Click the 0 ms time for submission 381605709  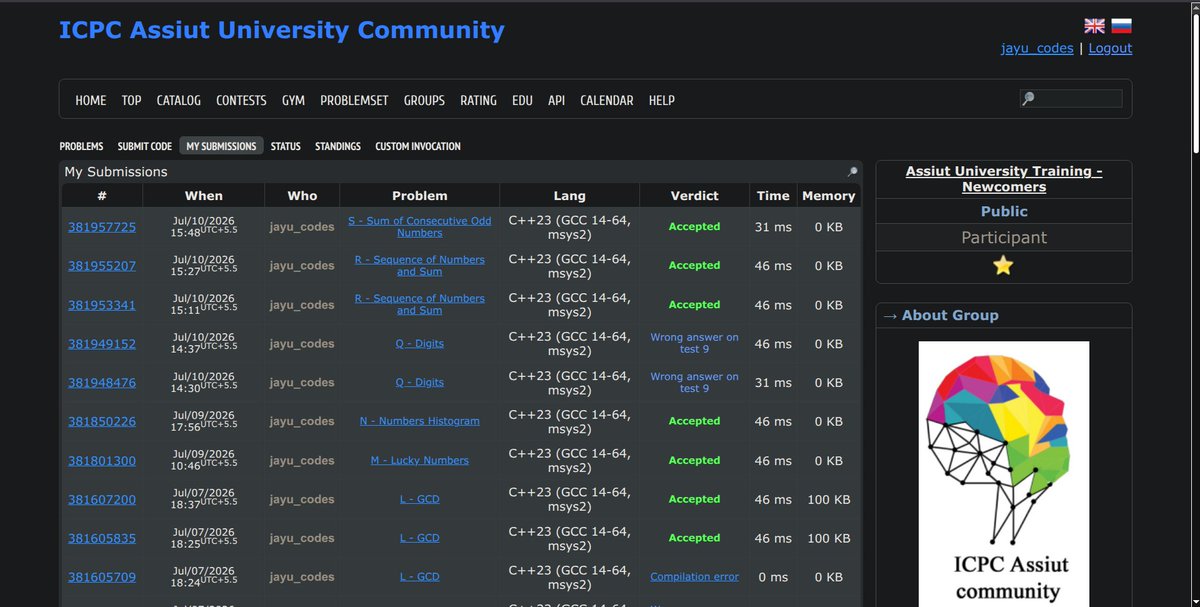(x=773, y=577)
